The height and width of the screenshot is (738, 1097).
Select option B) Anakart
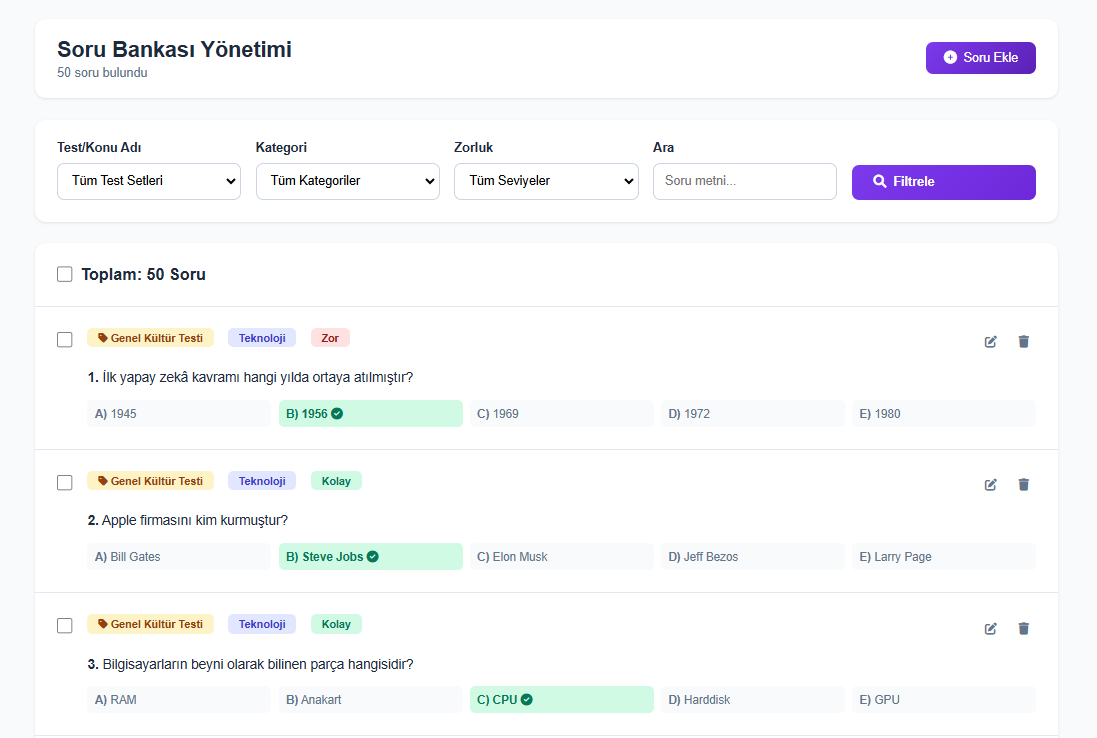tap(370, 700)
